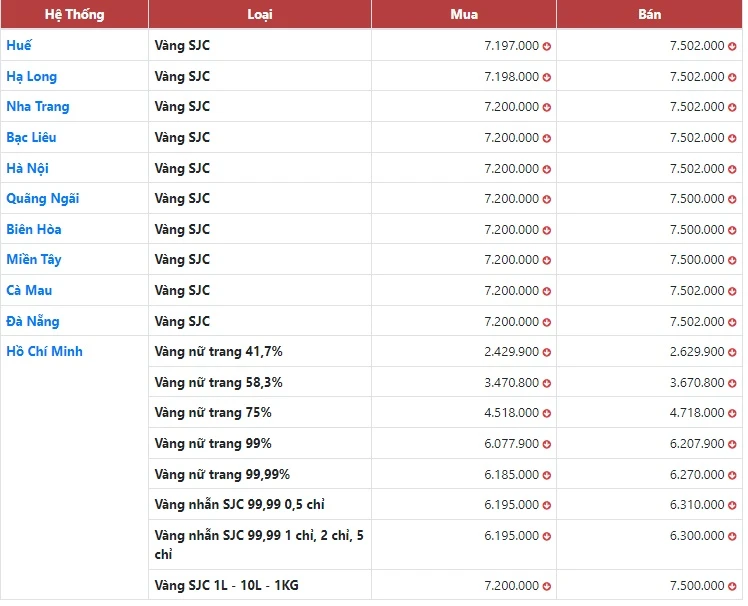
Task: Click the red arrow icon next to 6.310.000
Action: pyautogui.click(x=733, y=505)
